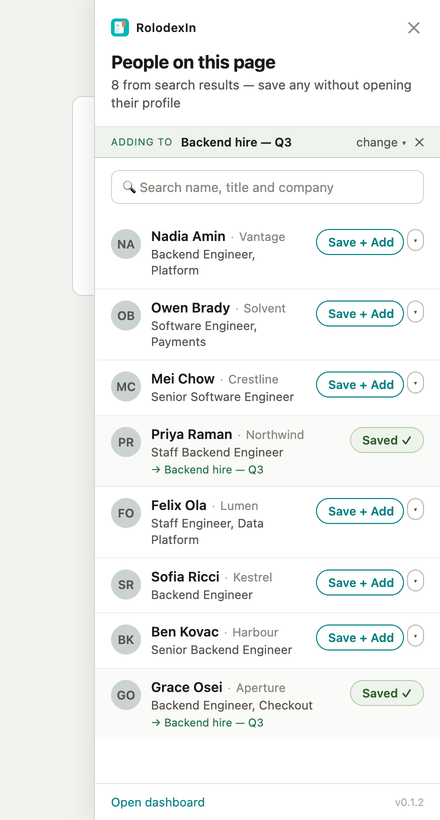This screenshot has height=820, width=440.
Task: Expand options arrow next to Nadia Amin
Action: tap(415, 241)
